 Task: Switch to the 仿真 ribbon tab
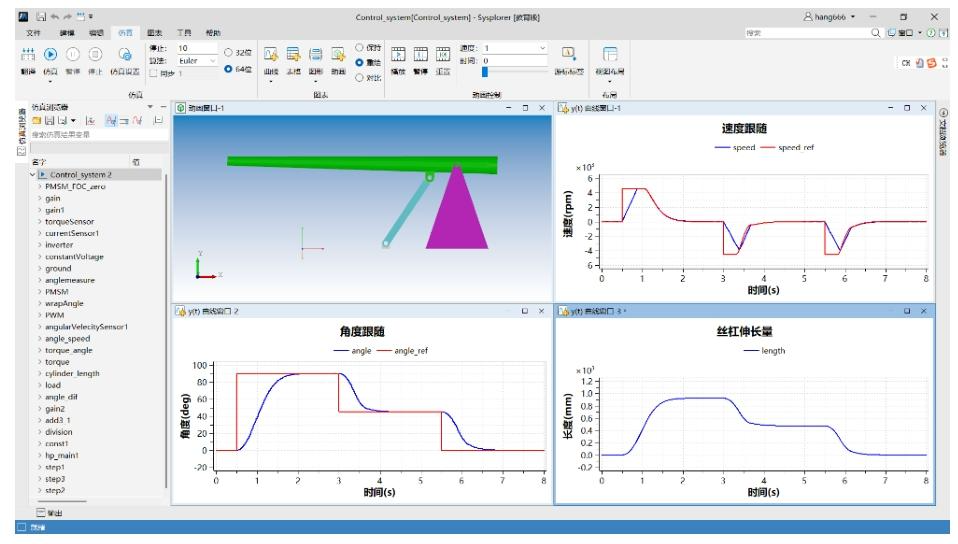125,33
